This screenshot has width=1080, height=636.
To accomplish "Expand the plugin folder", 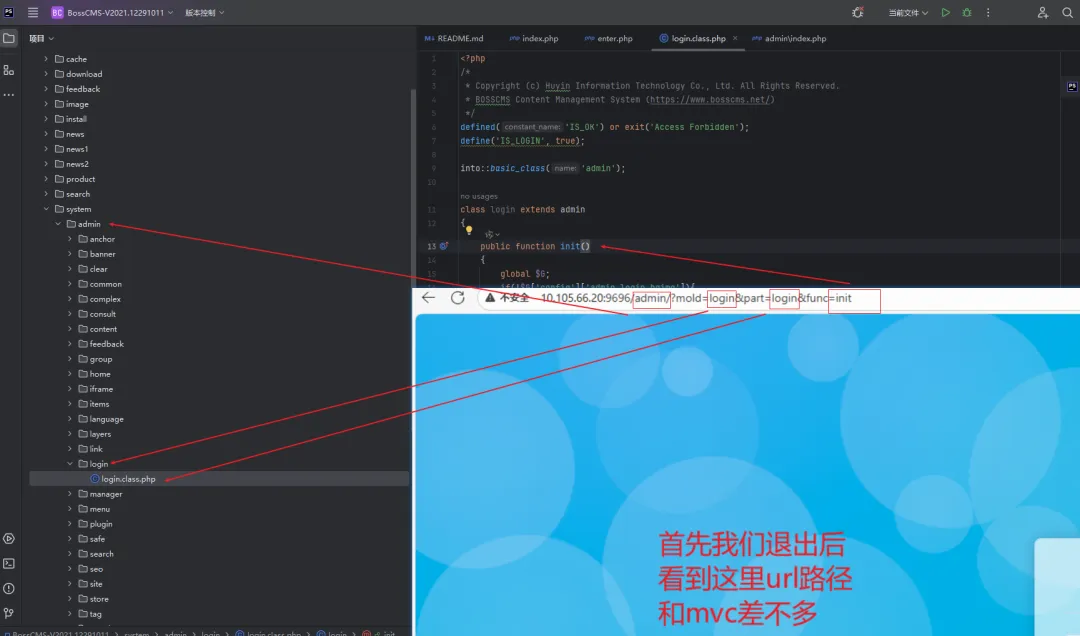I will (x=70, y=524).
